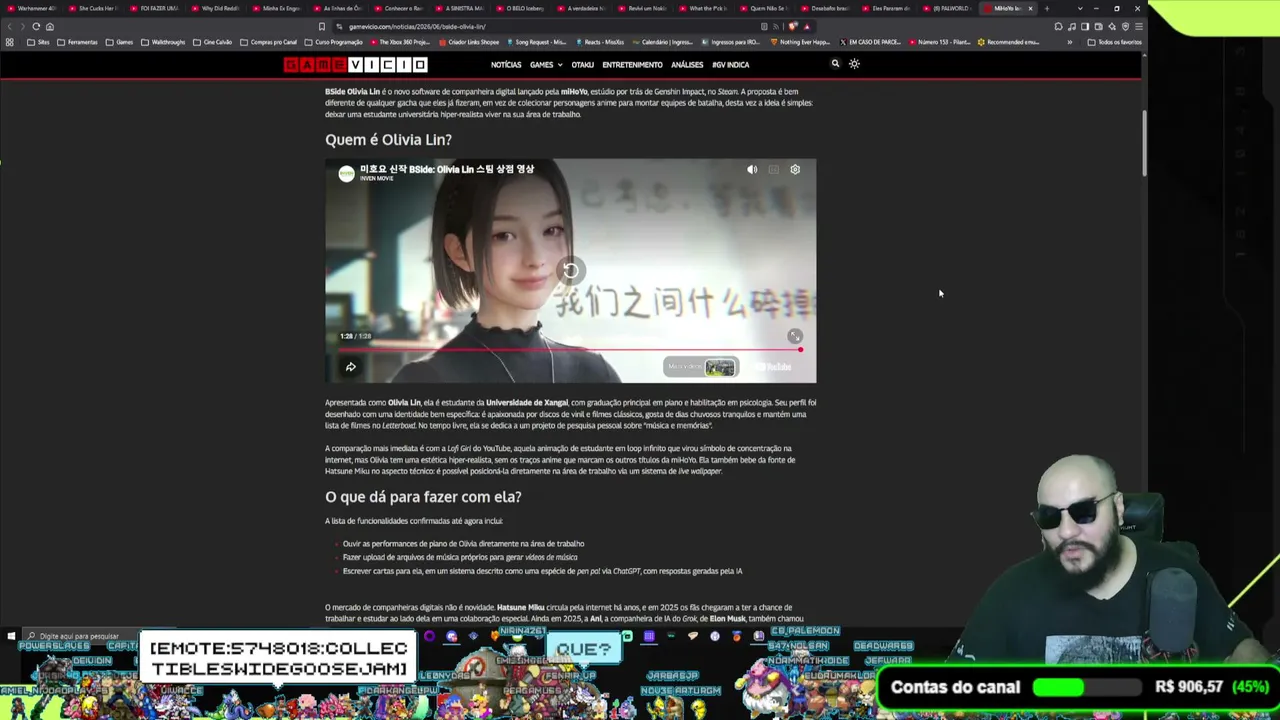
Task: Open the NOTÍCIAS menu item
Action: tap(506, 65)
